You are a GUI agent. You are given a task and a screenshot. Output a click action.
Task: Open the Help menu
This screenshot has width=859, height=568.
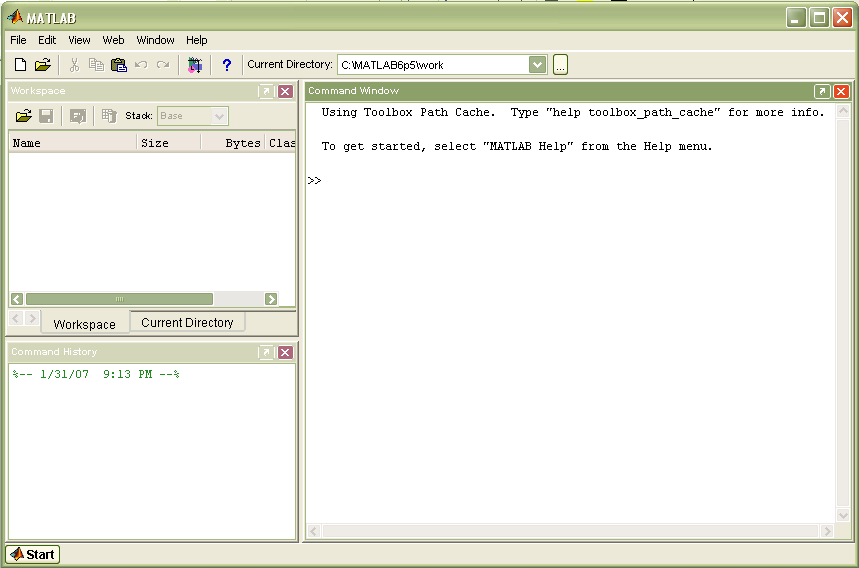click(x=196, y=40)
